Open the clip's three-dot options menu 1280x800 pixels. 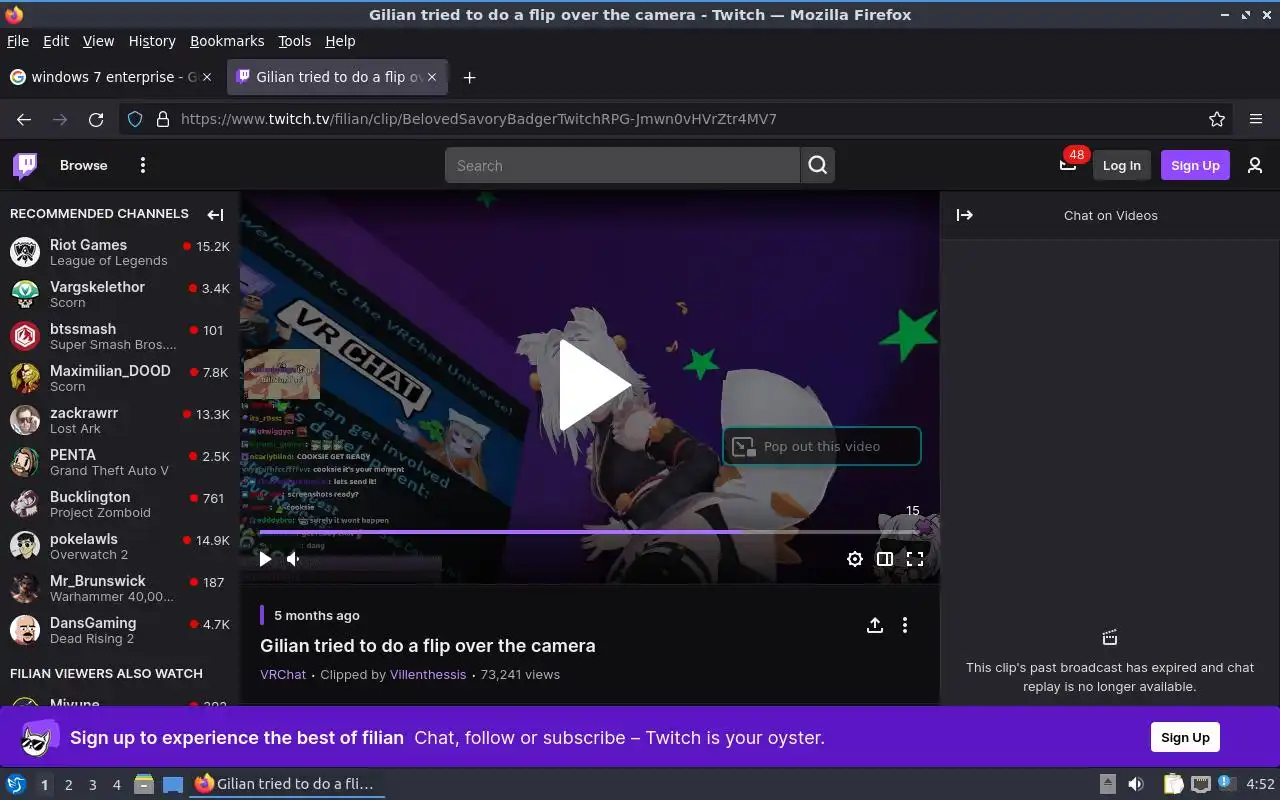[905, 625]
